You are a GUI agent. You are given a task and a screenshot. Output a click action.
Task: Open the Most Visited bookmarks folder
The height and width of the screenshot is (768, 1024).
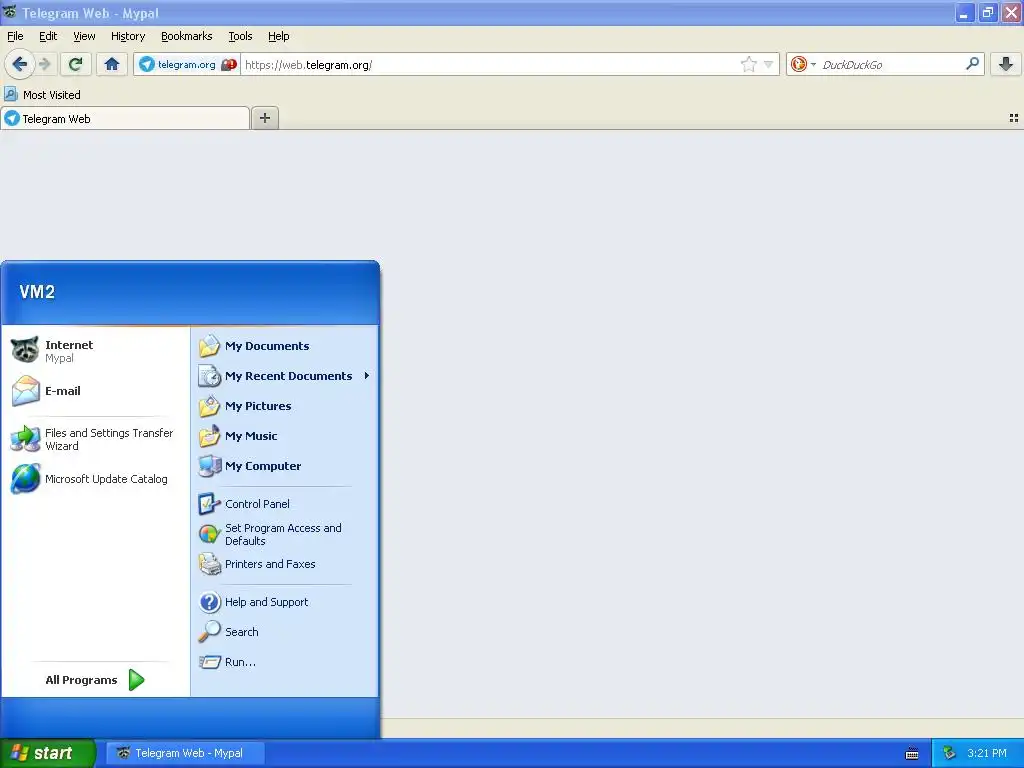pyautogui.click(x=43, y=95)
